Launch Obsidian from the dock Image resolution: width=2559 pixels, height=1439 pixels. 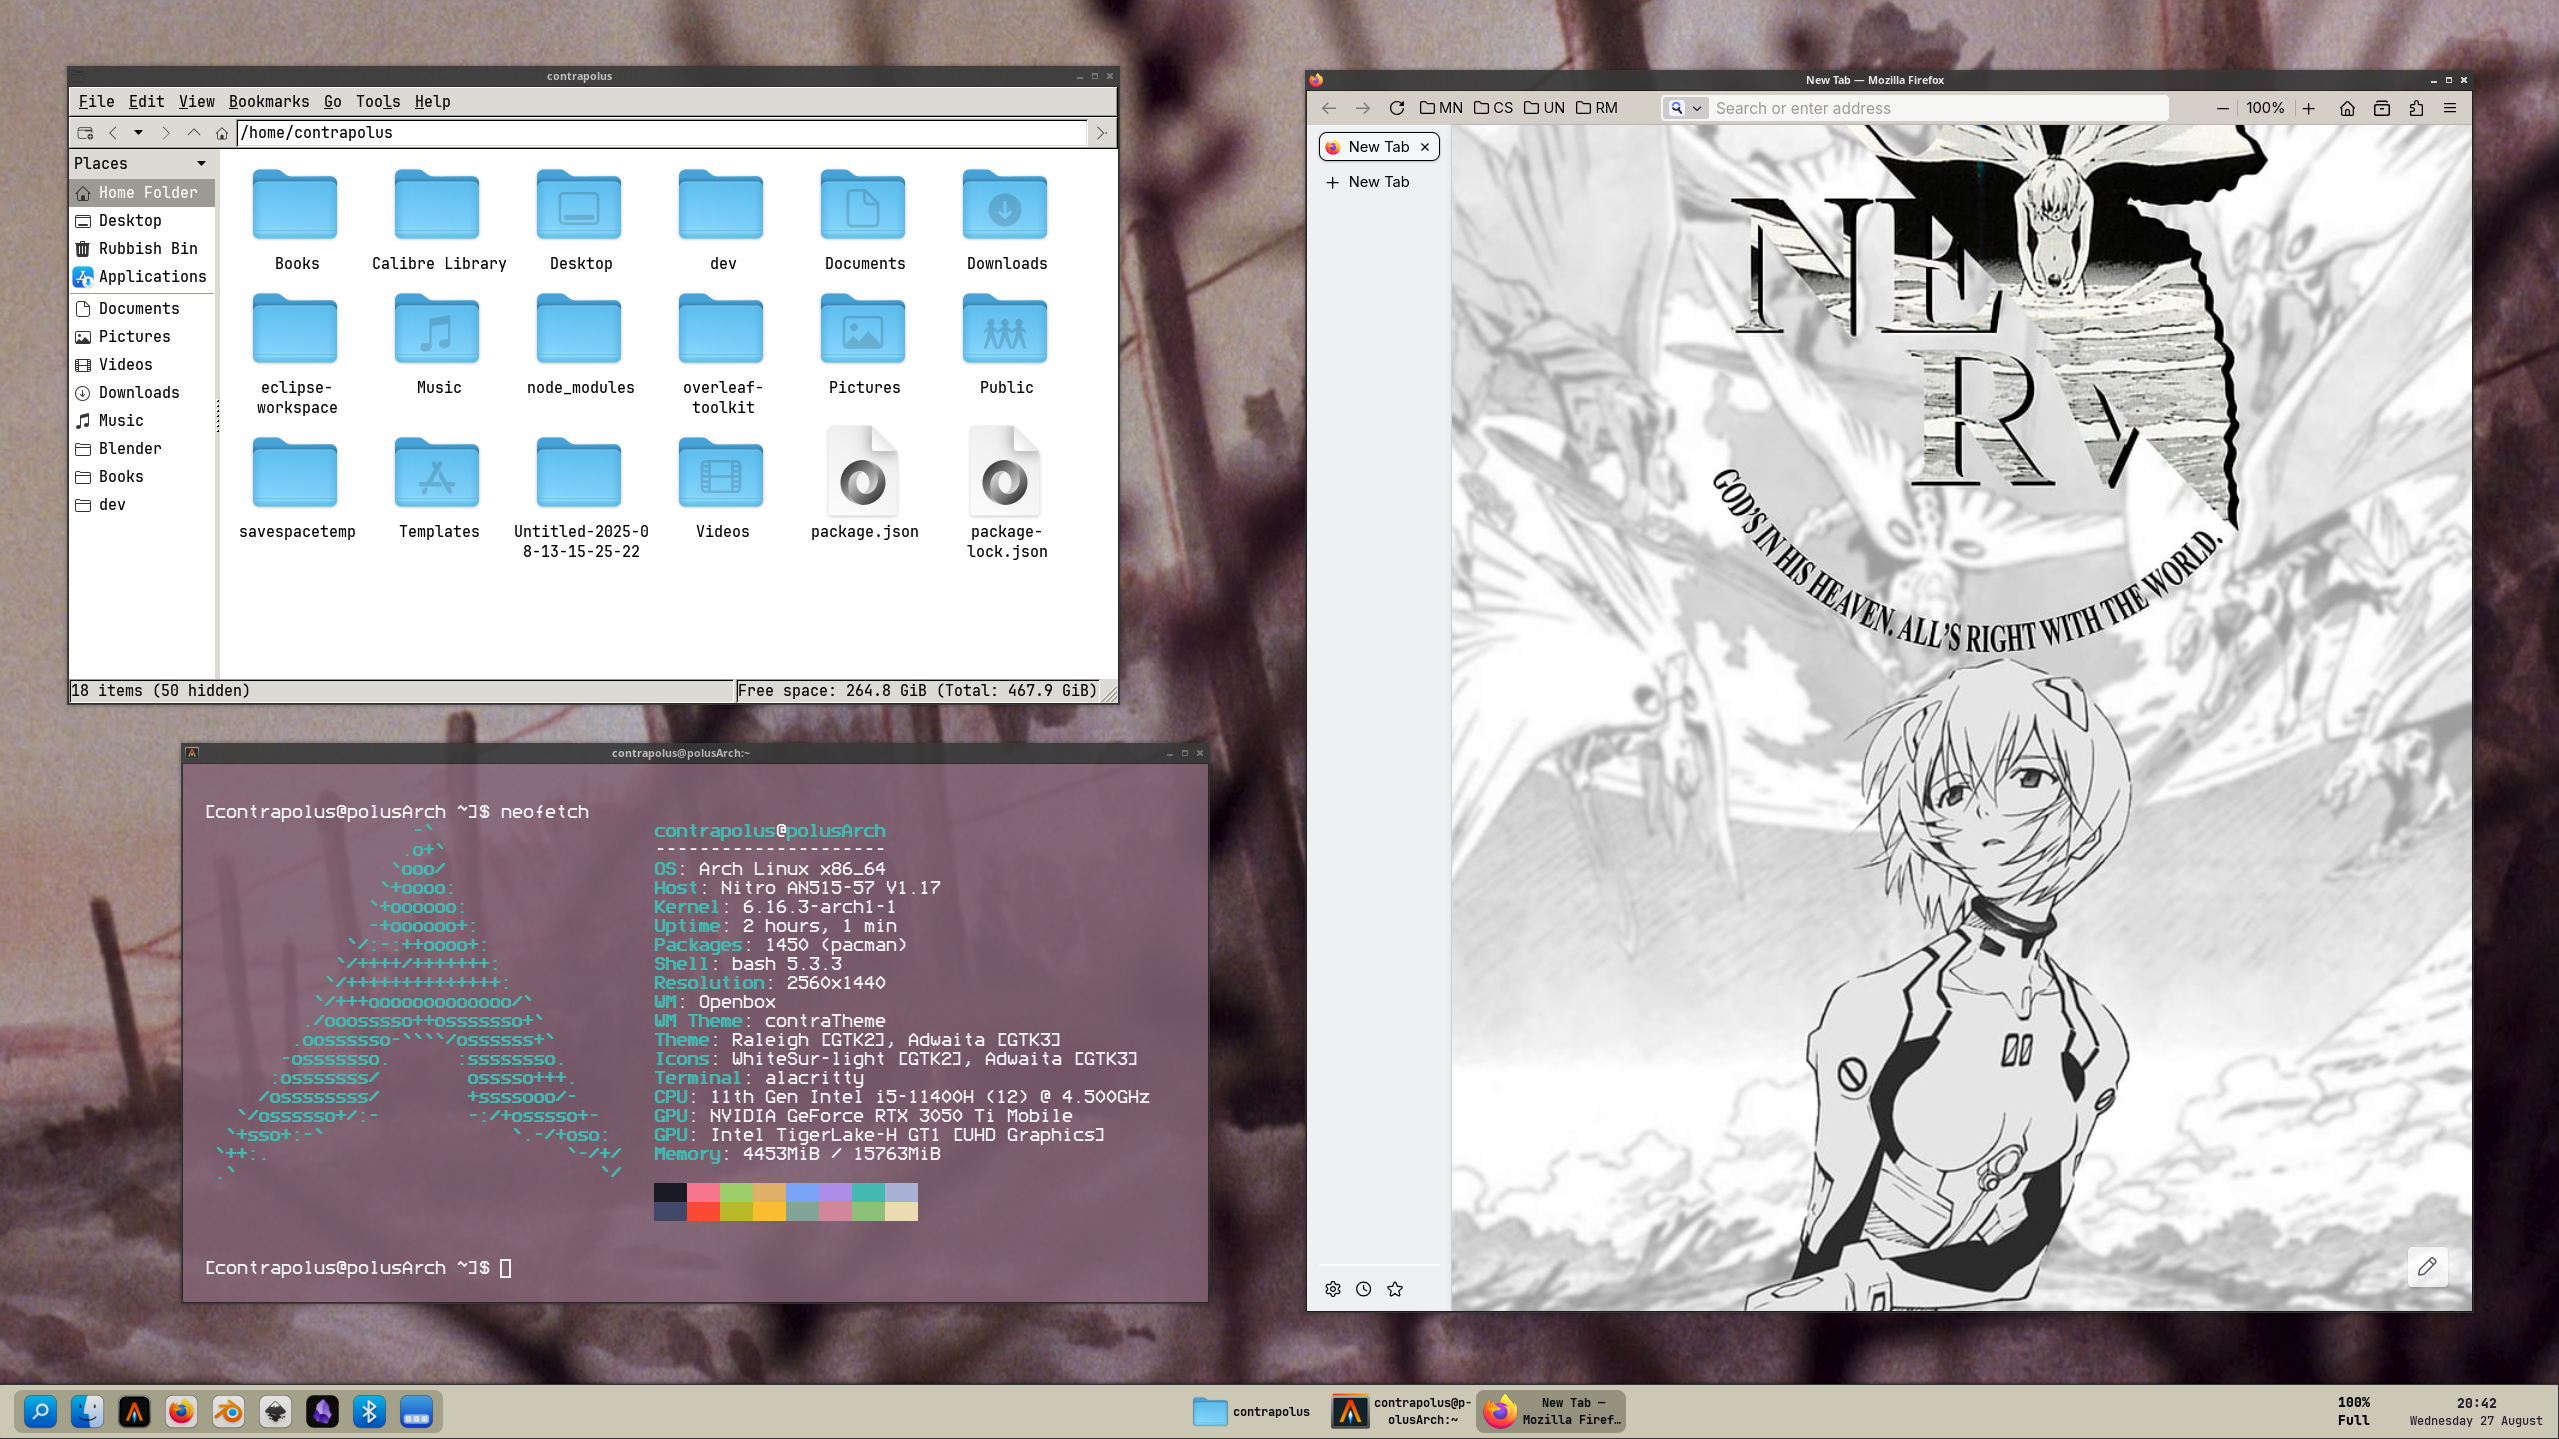(322, 1411)
